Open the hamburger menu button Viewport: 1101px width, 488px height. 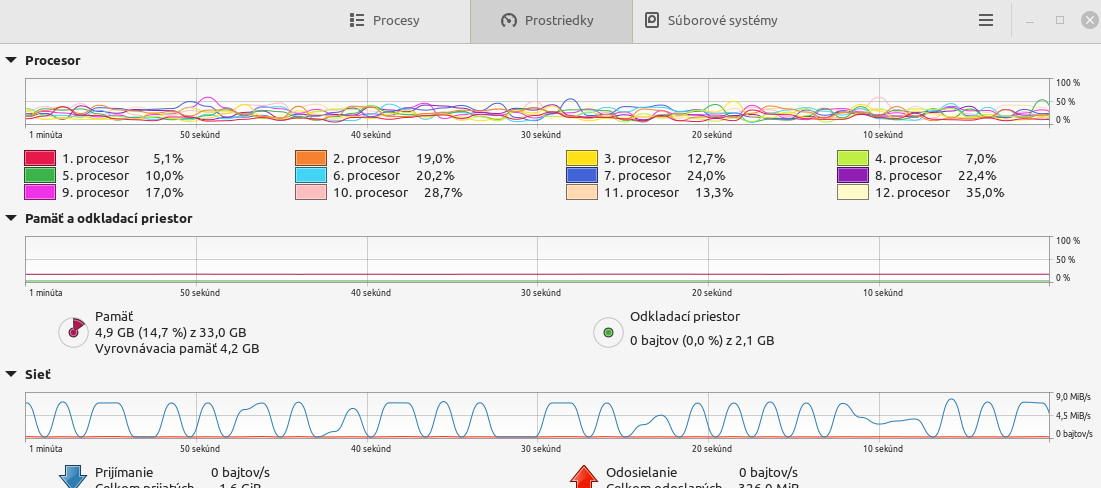pos(986,20)
